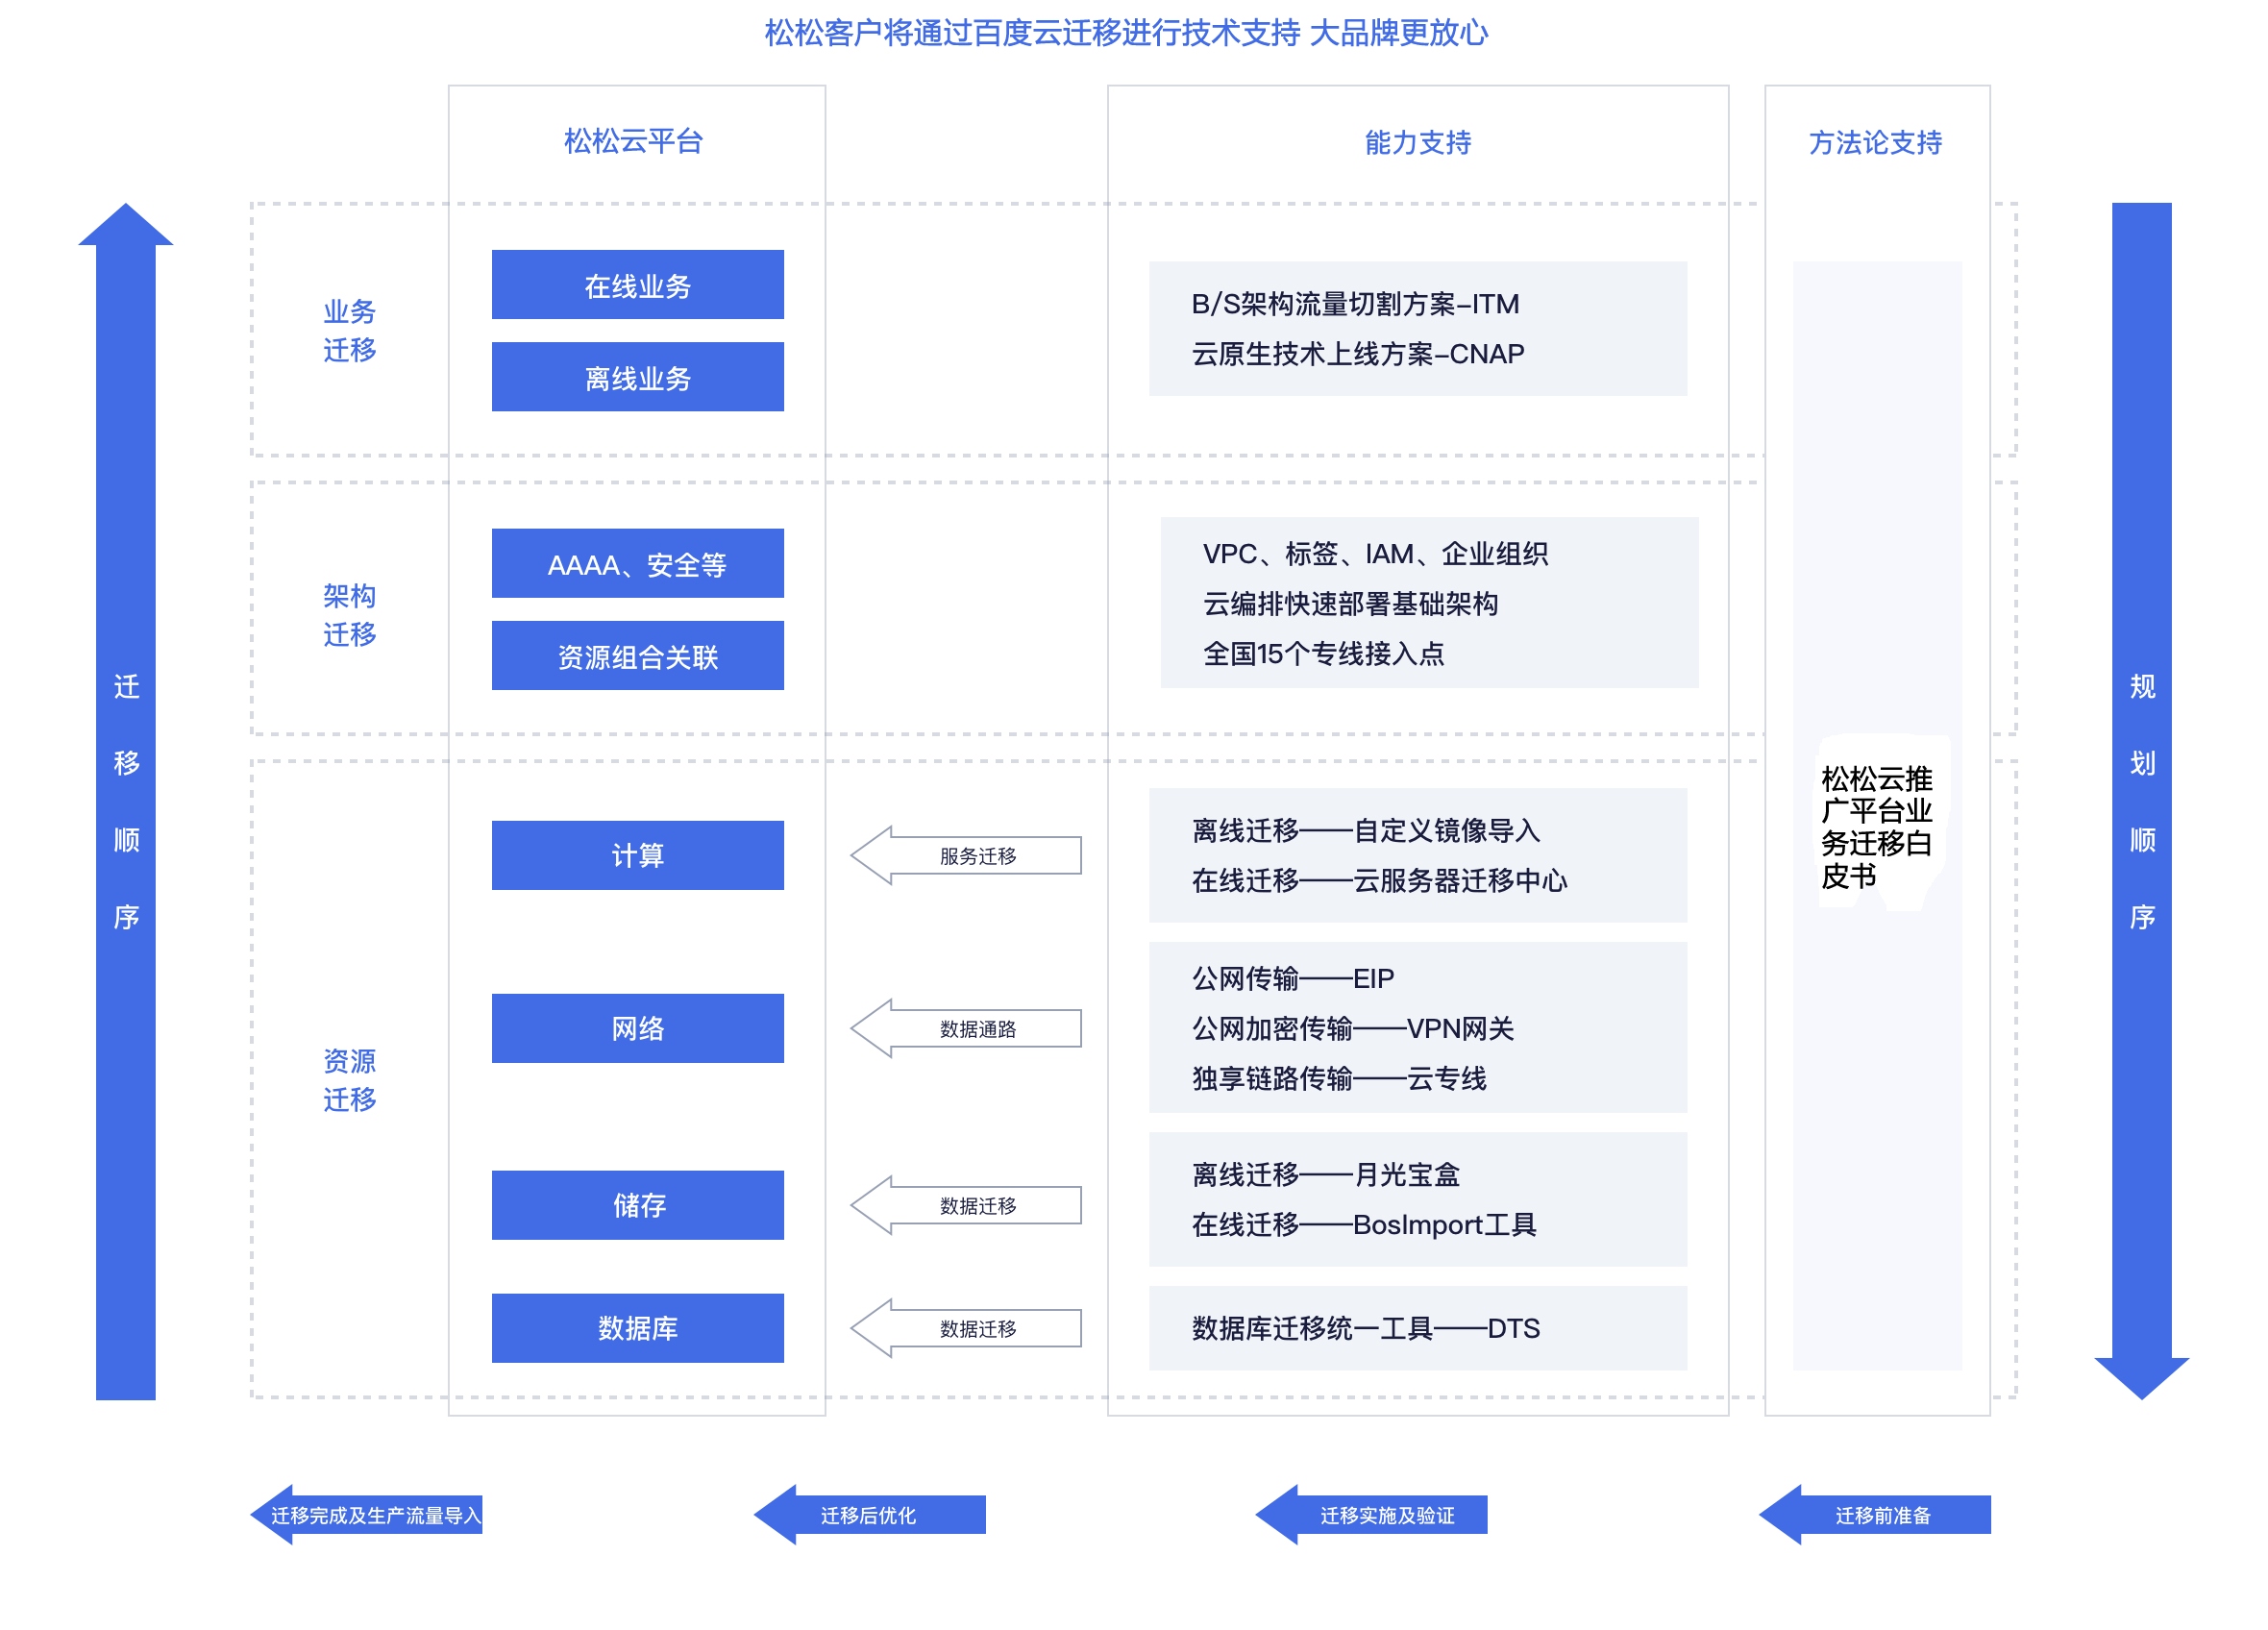Screen dimensions: 2268x1630
Task: Click the 迁移顺序 upward arrow
Action: 126,801
